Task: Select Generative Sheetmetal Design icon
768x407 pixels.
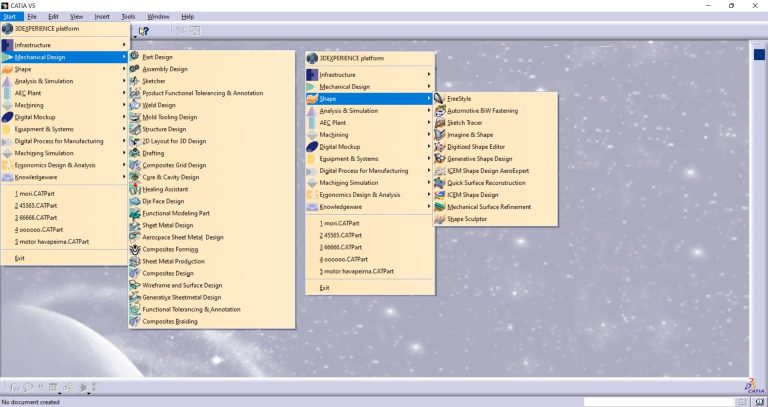Action: click(x=135, y=297)
